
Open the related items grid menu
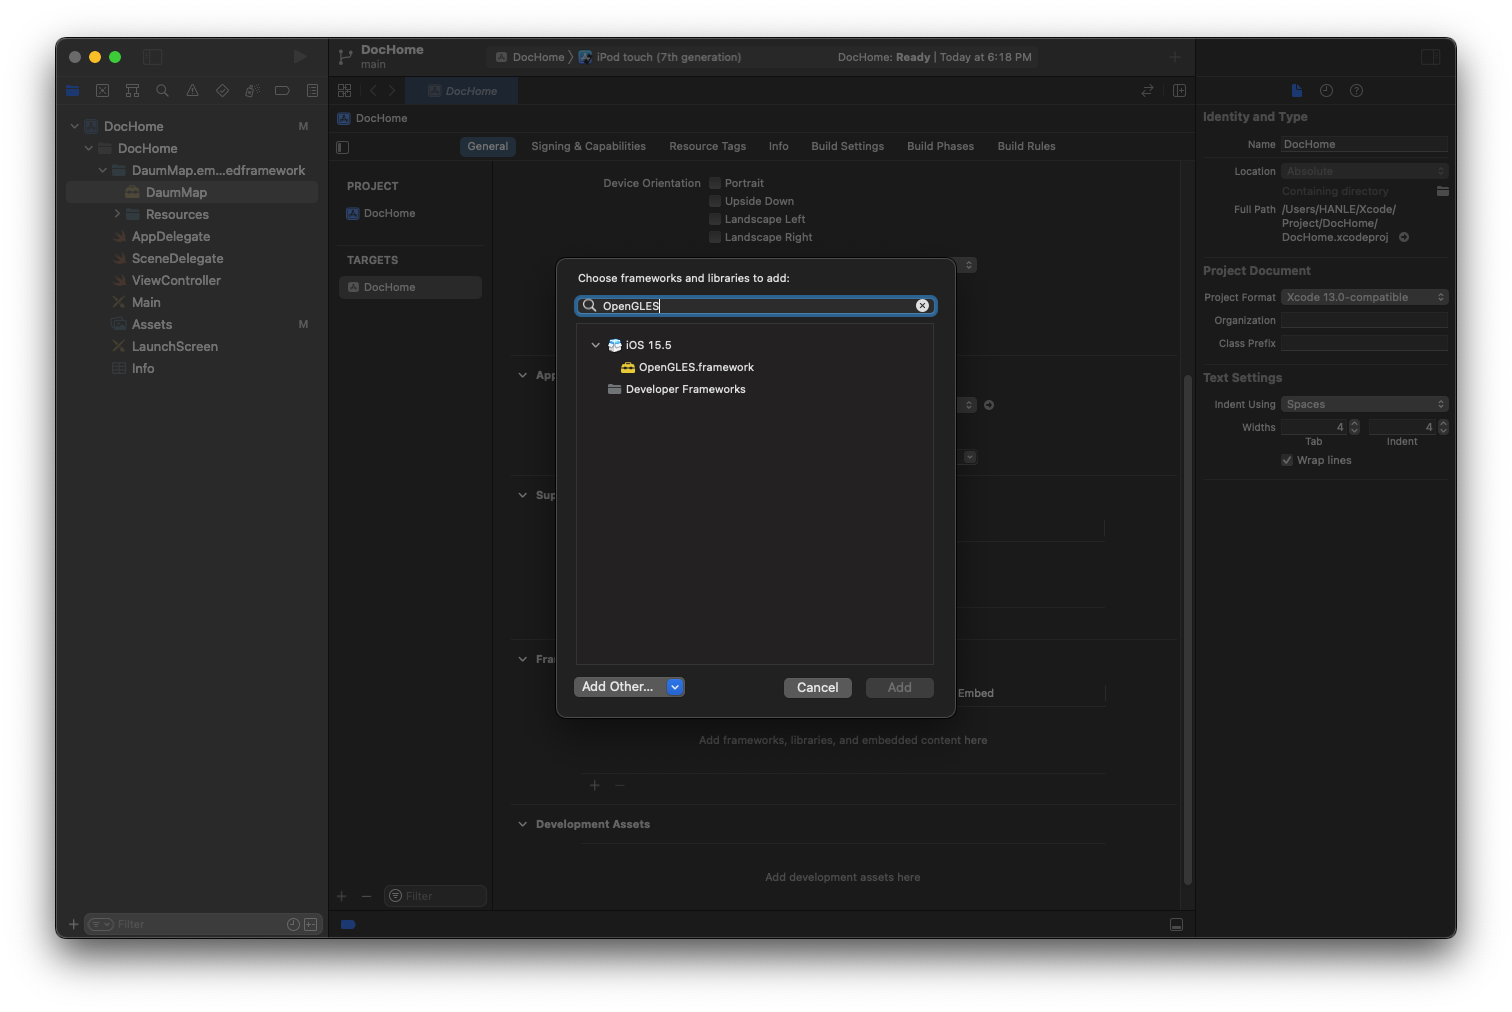pyautogui.click(x=344, y=91)
